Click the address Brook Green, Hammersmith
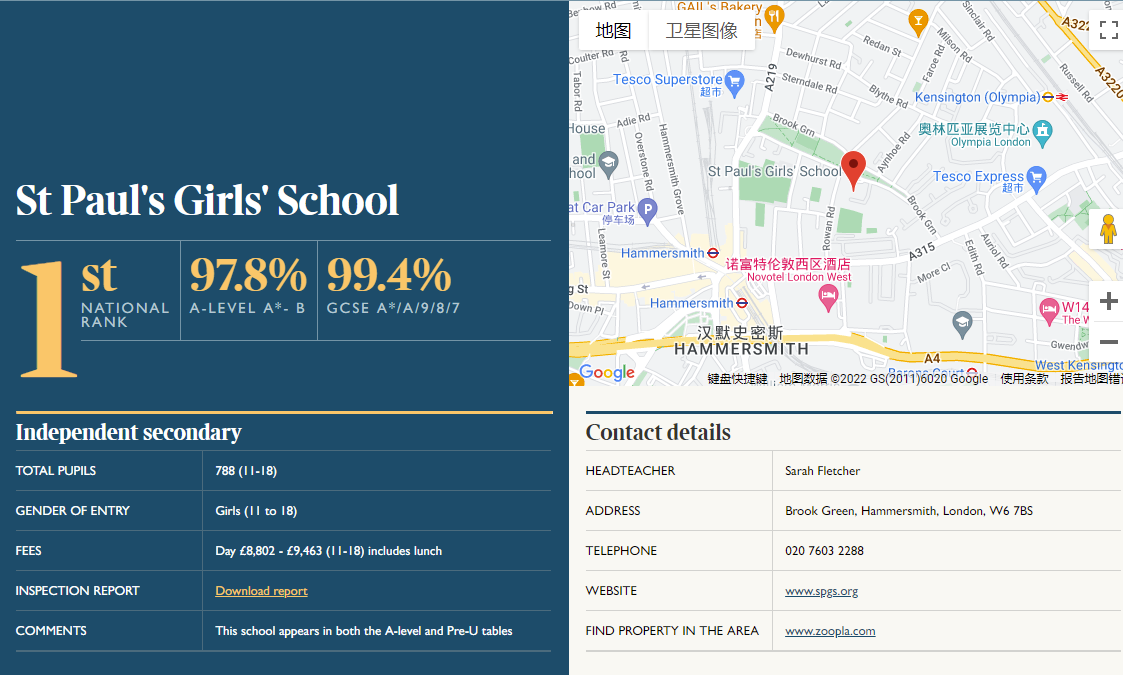 coord(909,511)
